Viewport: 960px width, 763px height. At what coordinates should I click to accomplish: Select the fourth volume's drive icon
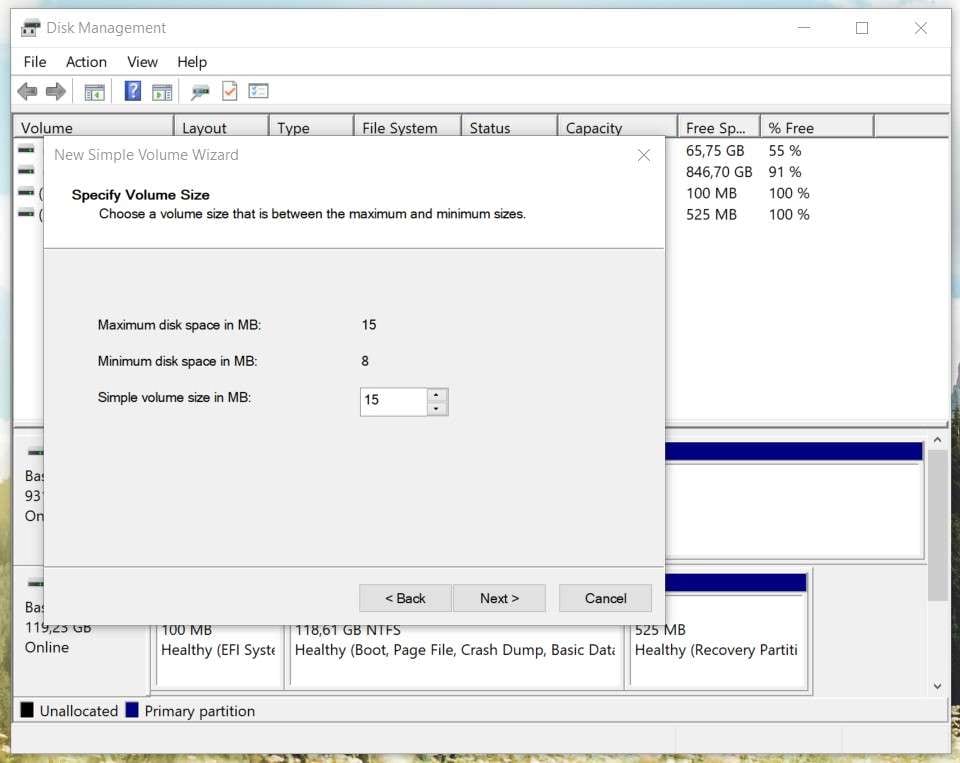click(26, 213)
